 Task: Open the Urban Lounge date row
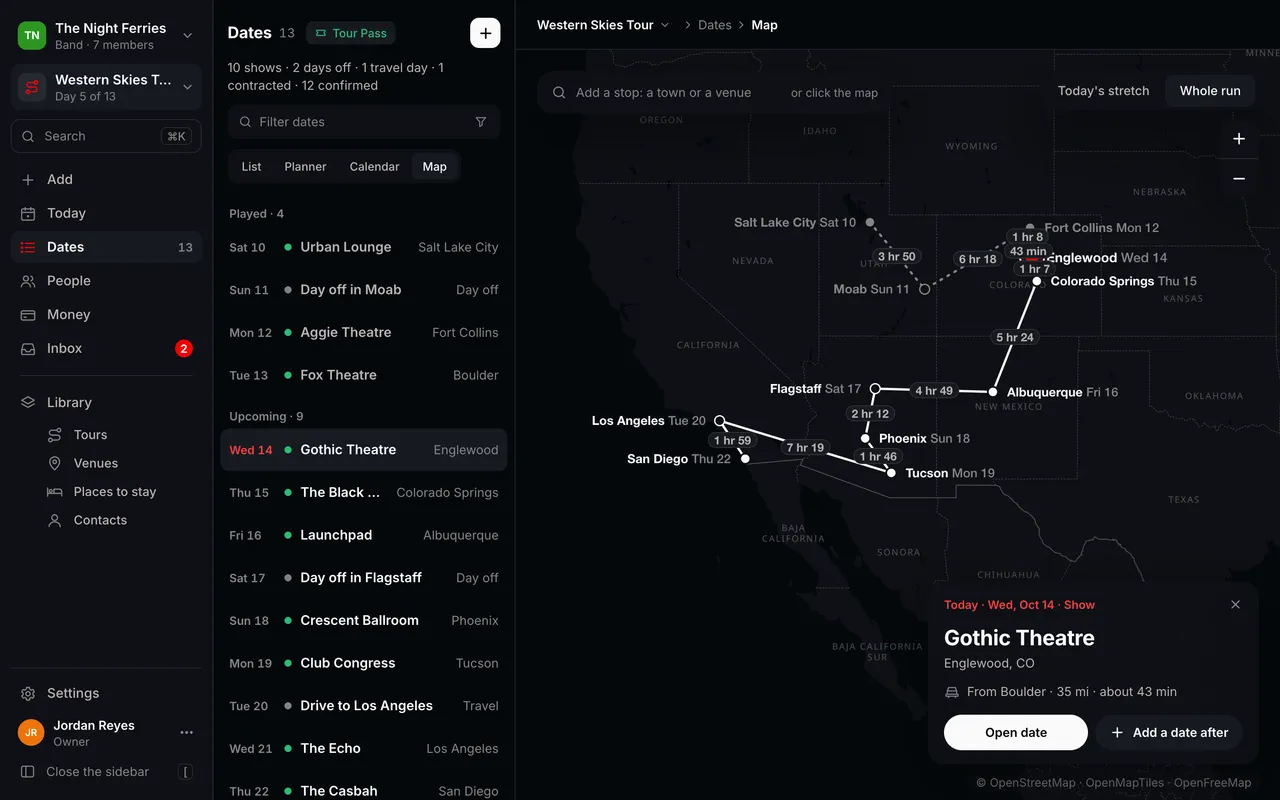(x=364, y=248)
